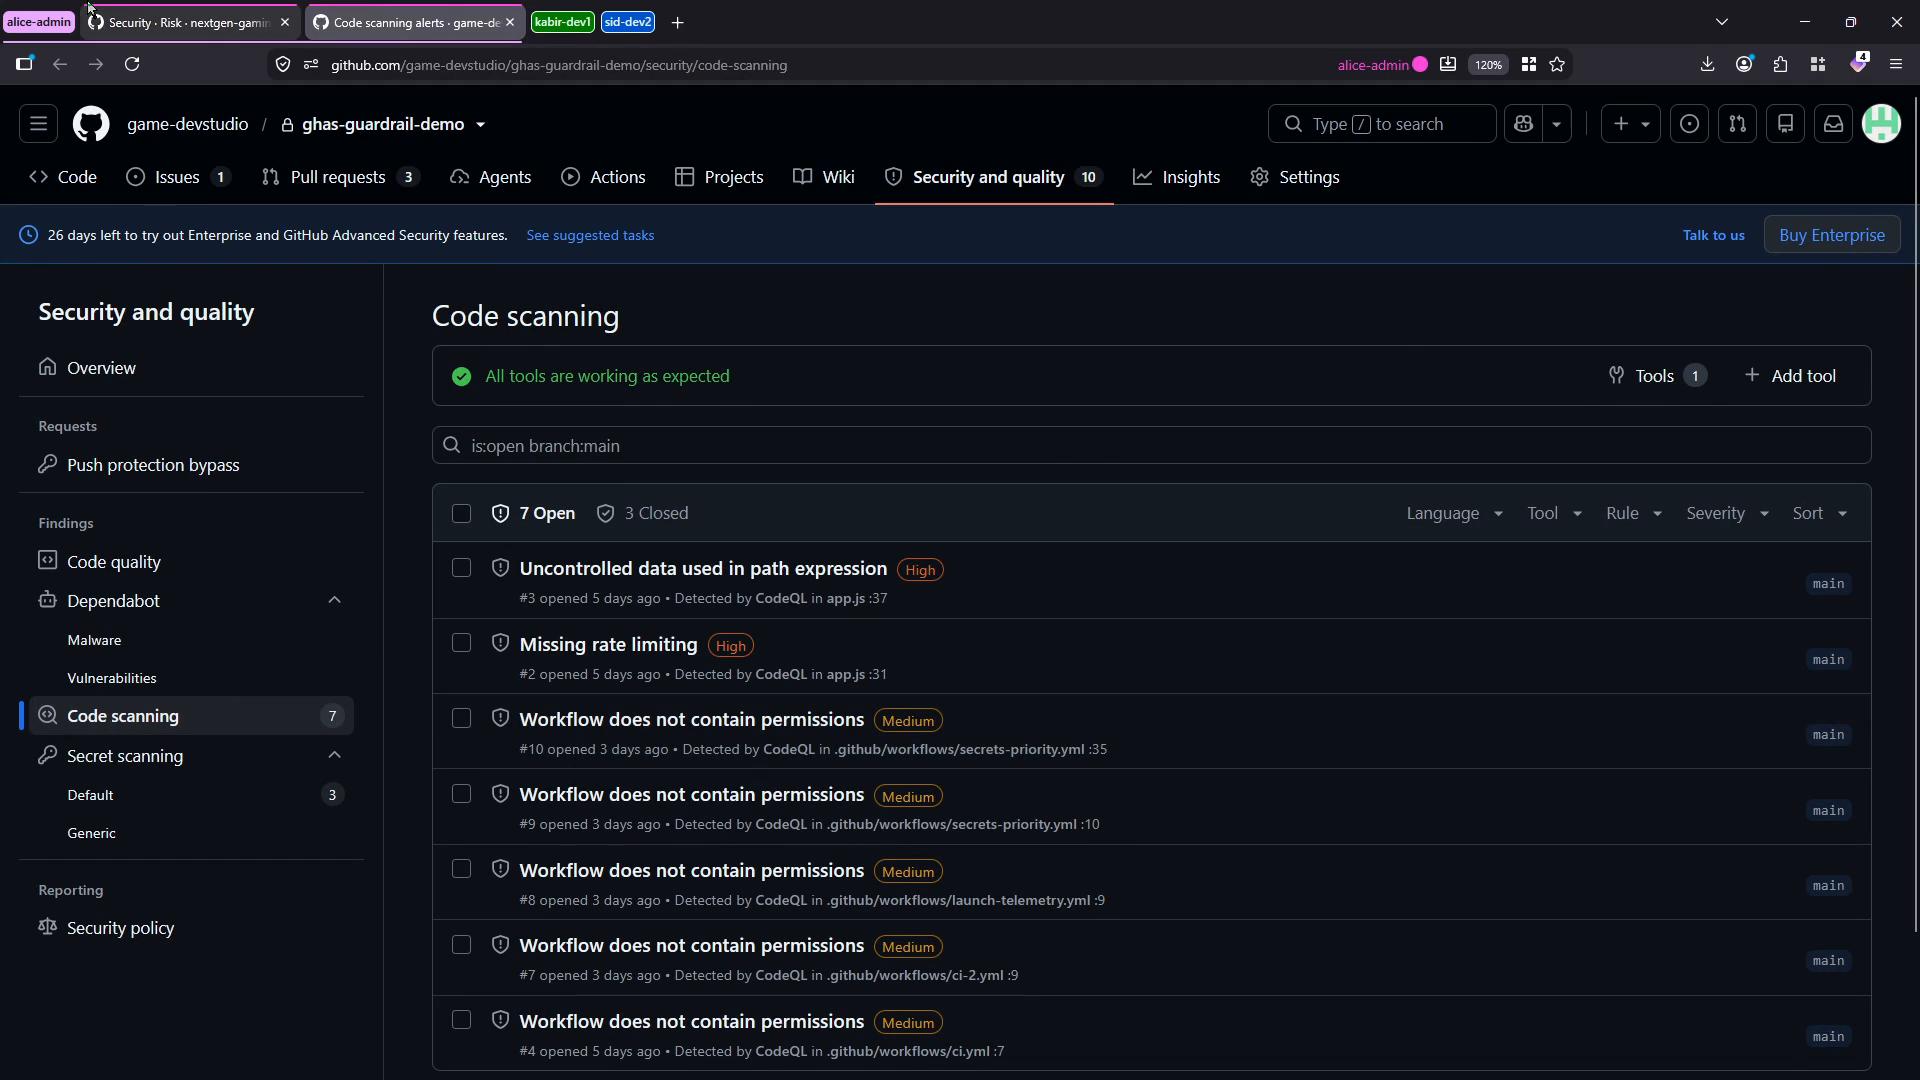The width and height of the screenshot is (1920, 1080).
Task: Open repositories icon in GitHub header
Action: [x=1785, y=124]
